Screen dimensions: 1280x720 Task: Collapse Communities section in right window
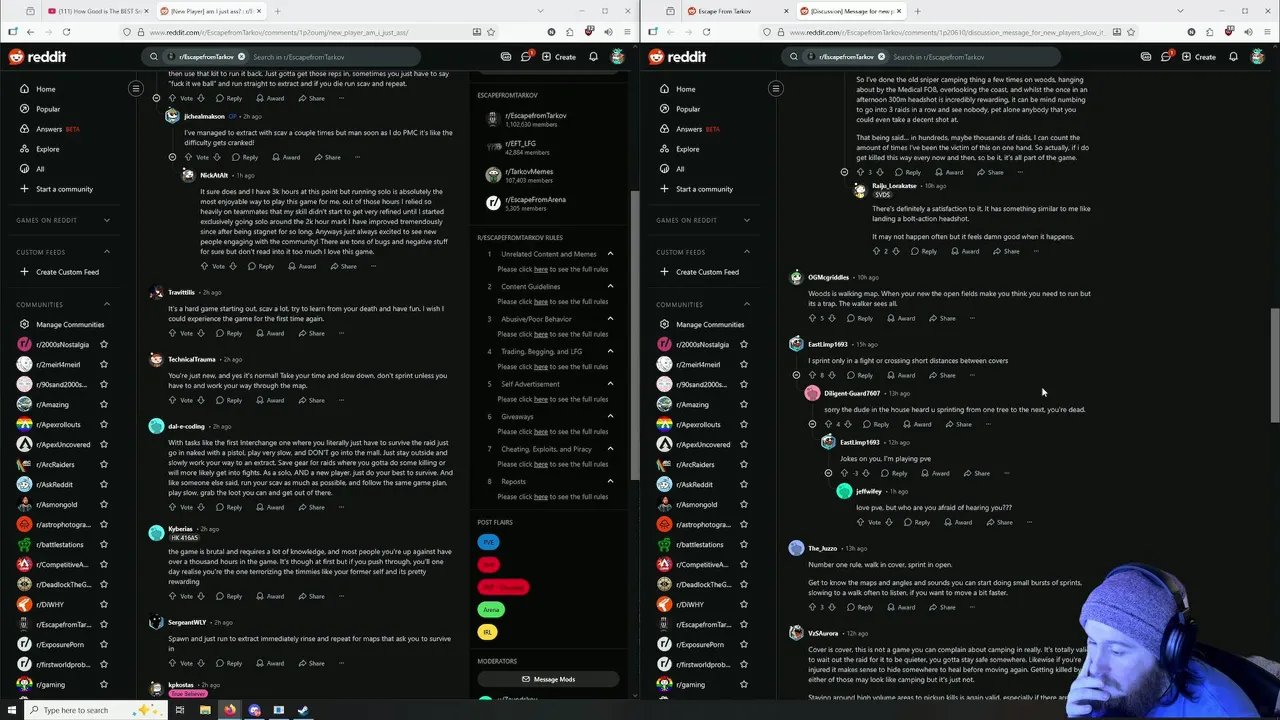(747, 304)
